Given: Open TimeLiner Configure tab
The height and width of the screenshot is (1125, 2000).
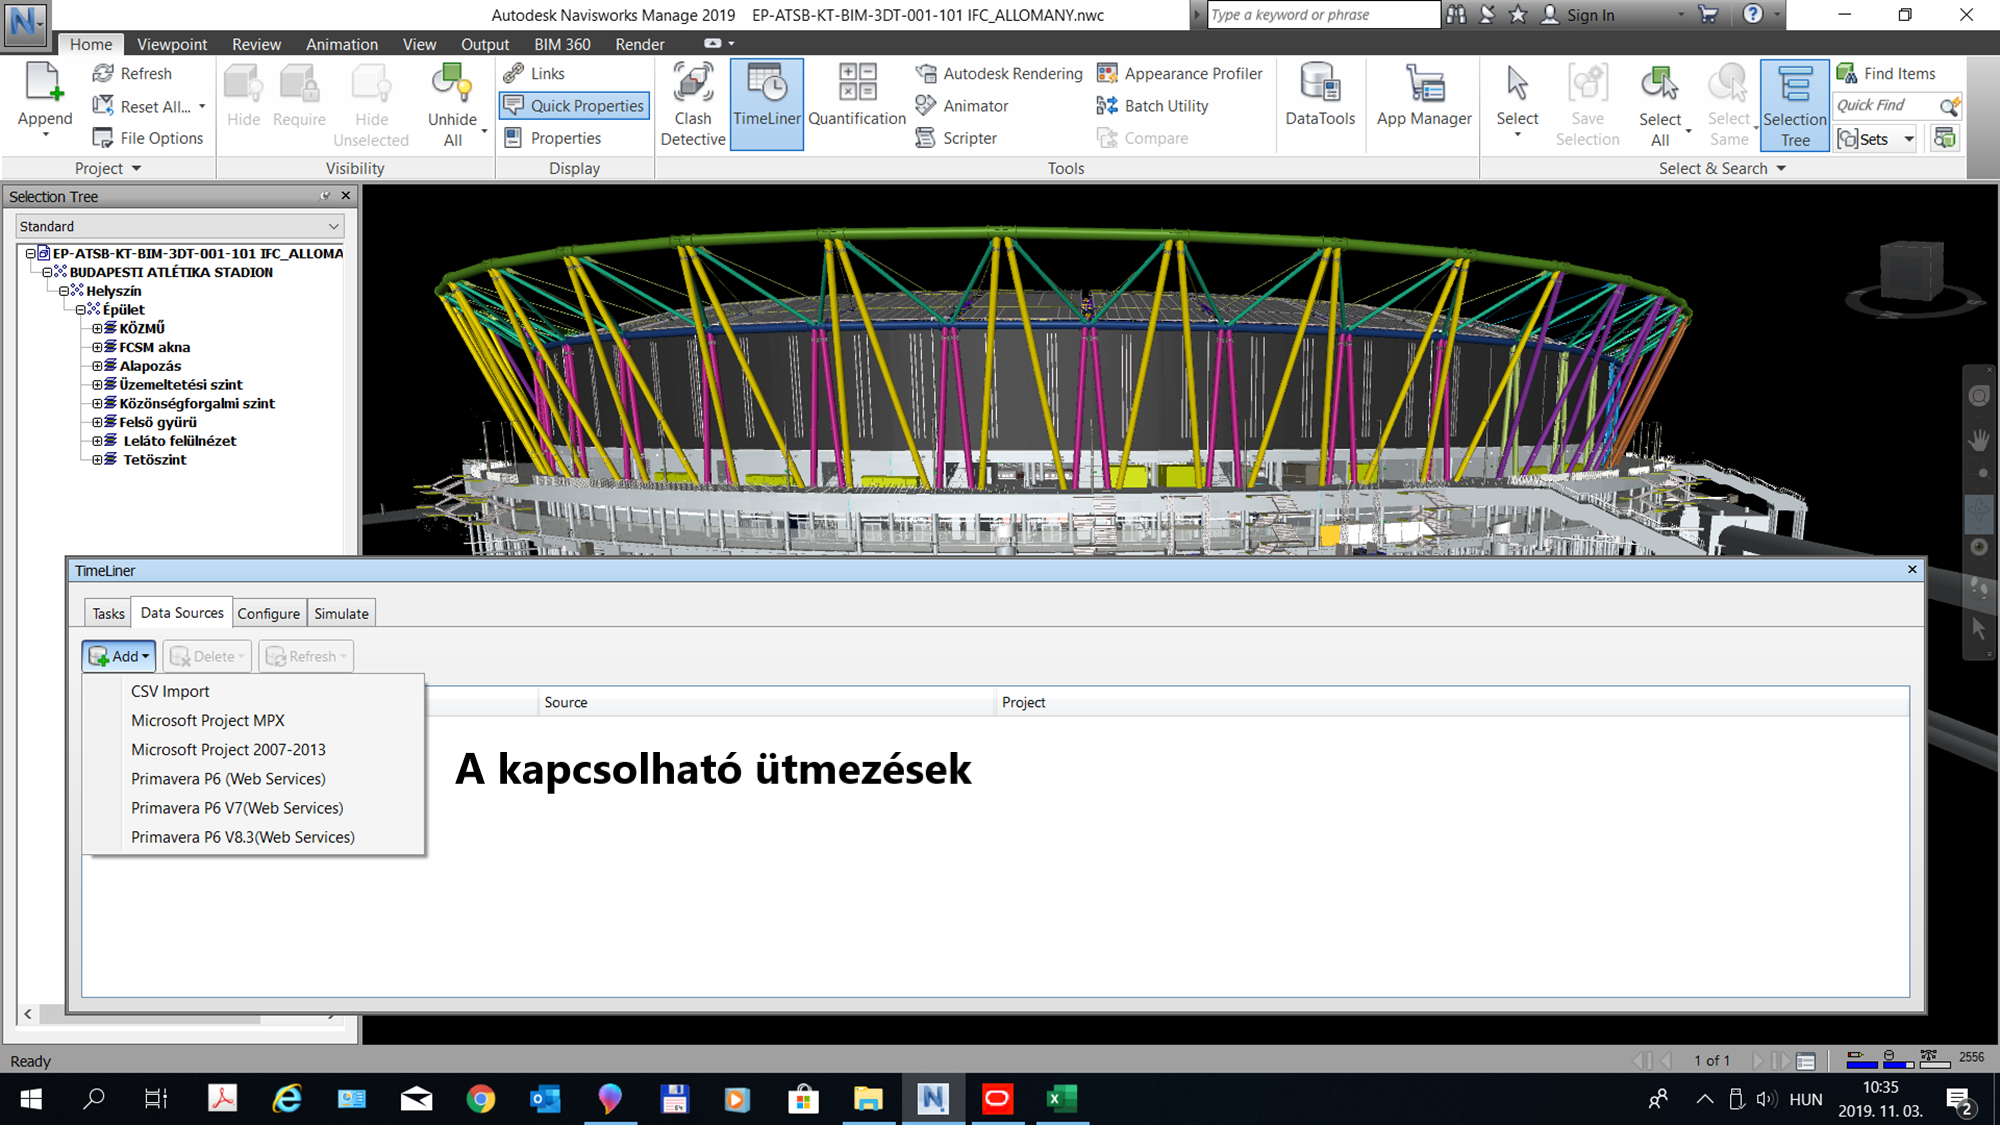Looking at the screenshot, I should (268, 613).
